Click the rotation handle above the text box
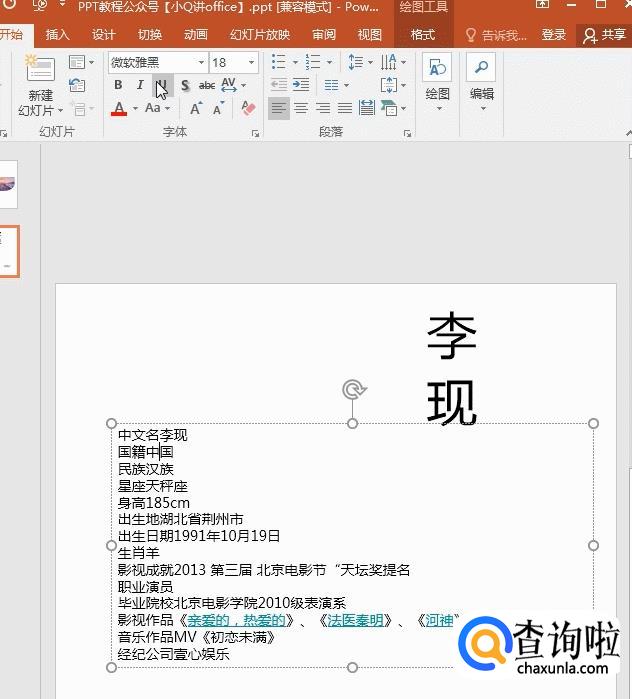The height and width of the screenshot is (699, 632). point(352,389)
